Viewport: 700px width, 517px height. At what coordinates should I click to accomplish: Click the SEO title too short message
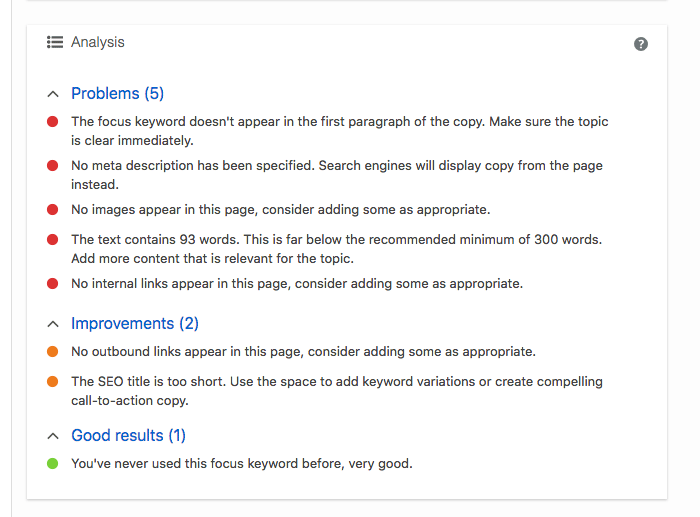[x=350, y=391]
